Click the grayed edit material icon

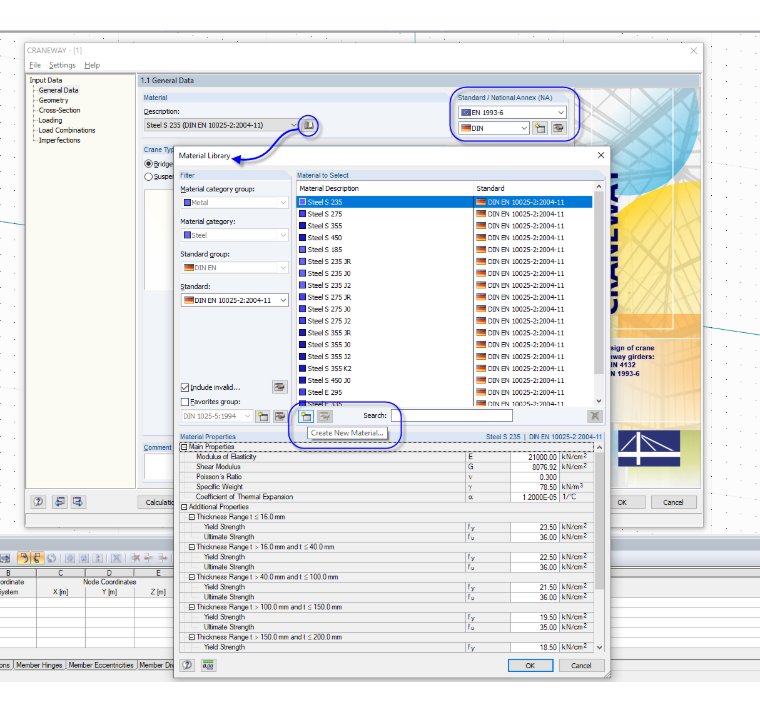click(325, 416)
